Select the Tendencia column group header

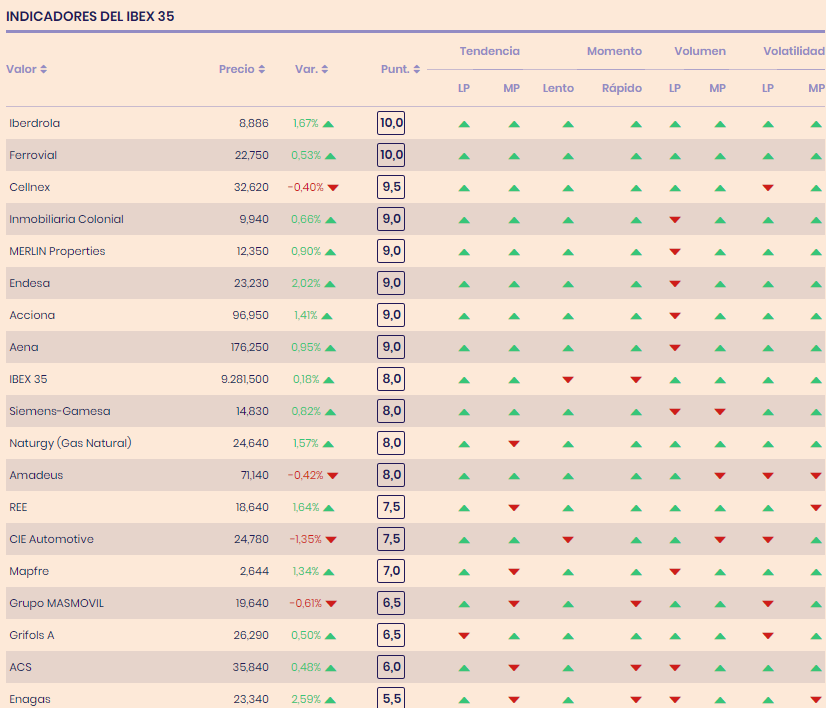[489, 51]
